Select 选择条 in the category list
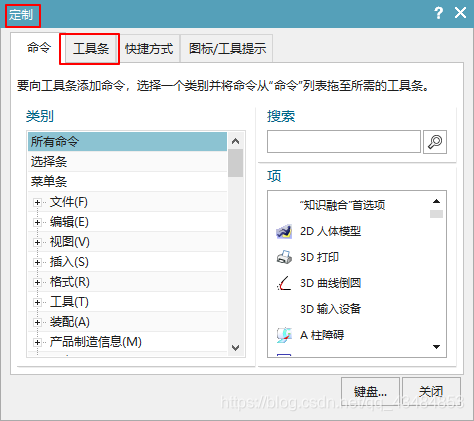The width and height of the screenshot is (474, 421). coord(128,162)
